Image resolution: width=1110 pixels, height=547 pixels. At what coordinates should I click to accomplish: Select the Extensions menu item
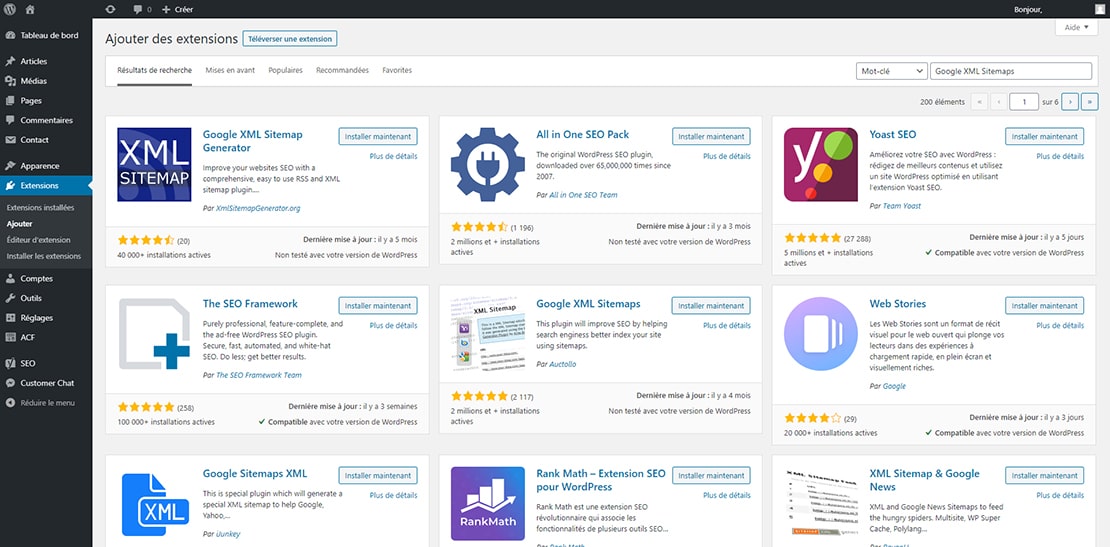tap(46, 185)
